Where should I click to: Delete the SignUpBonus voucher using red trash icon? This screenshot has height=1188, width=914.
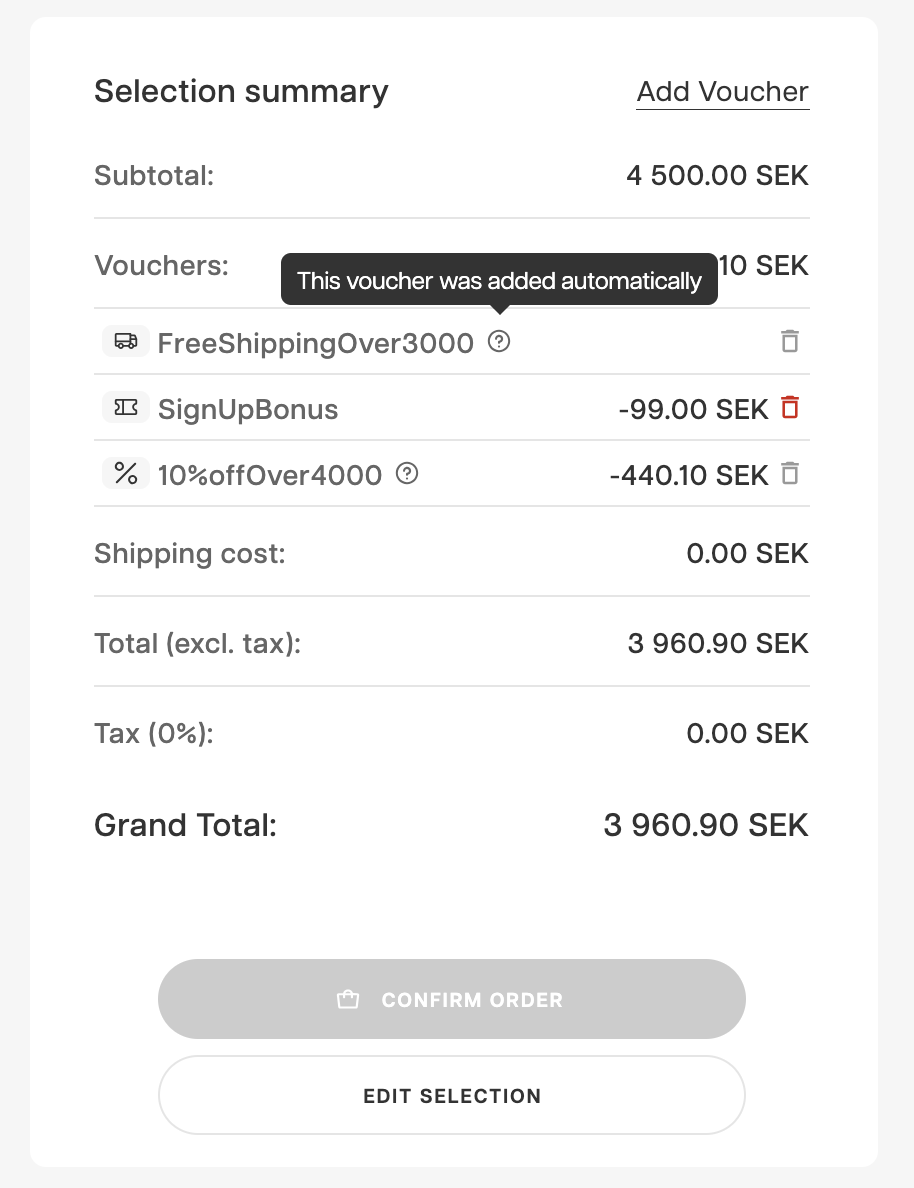pyautogui.click(x=790, y=408)
